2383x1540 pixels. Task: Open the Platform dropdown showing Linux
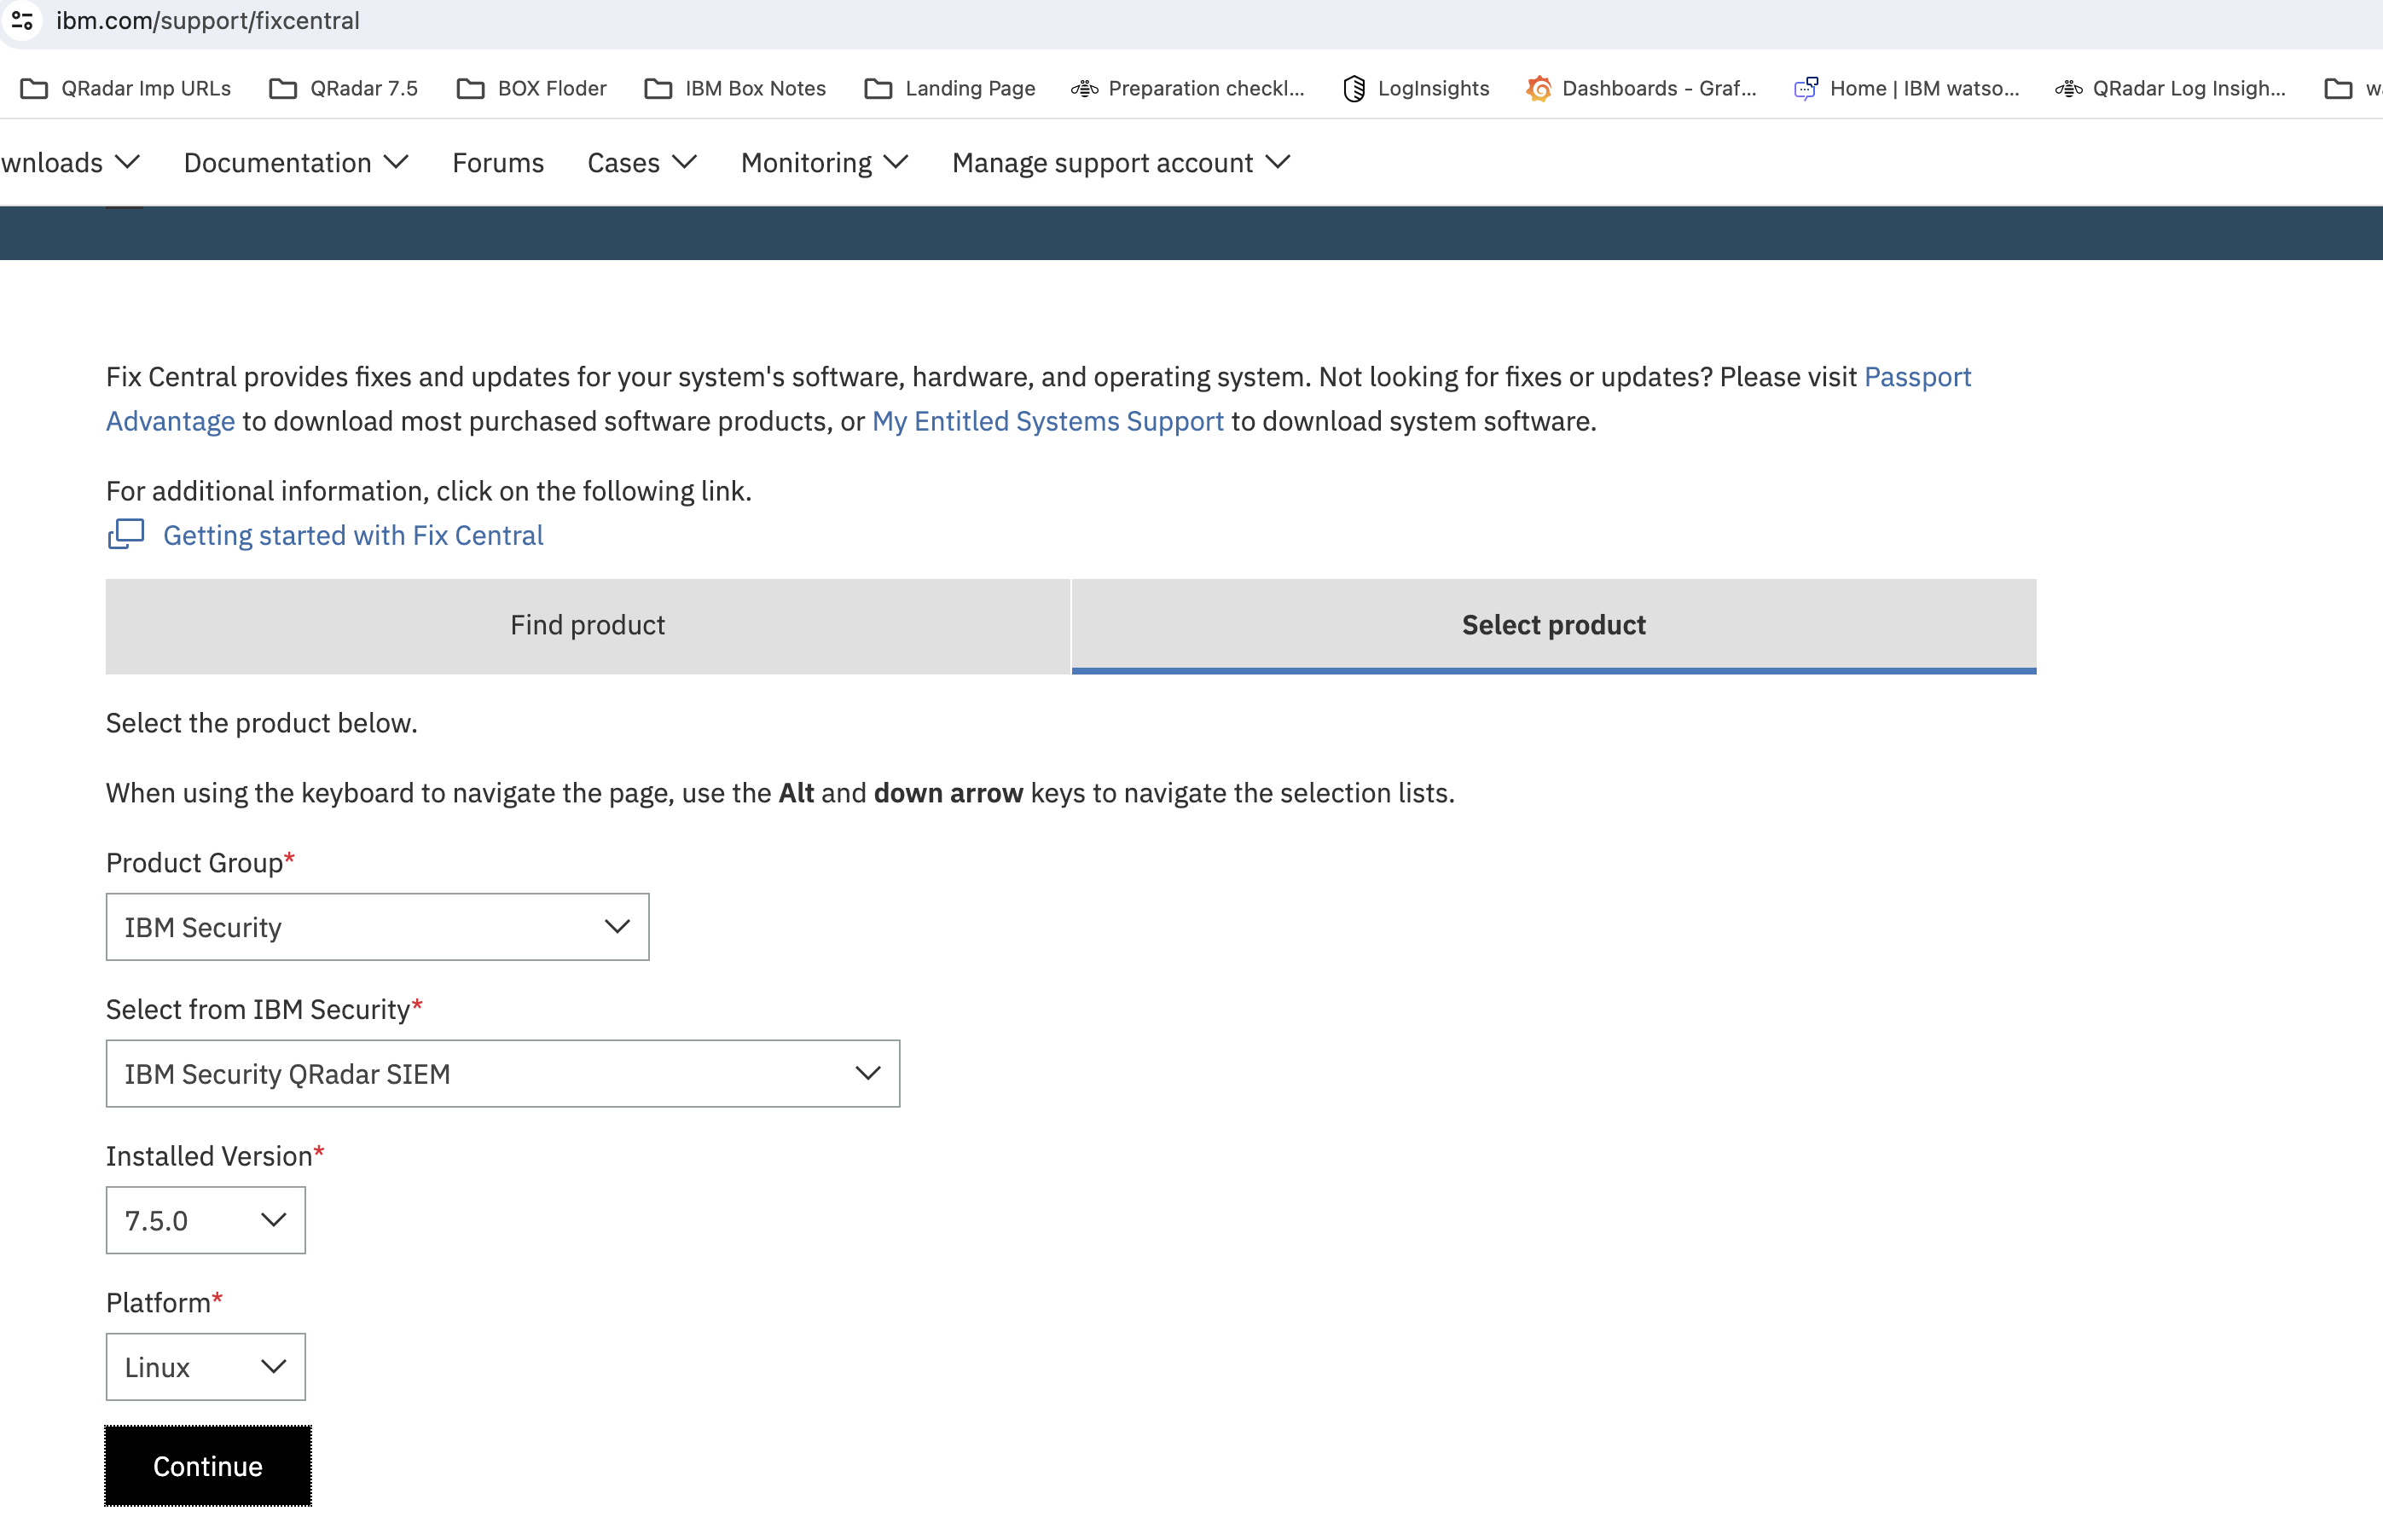coord(205,1366)
